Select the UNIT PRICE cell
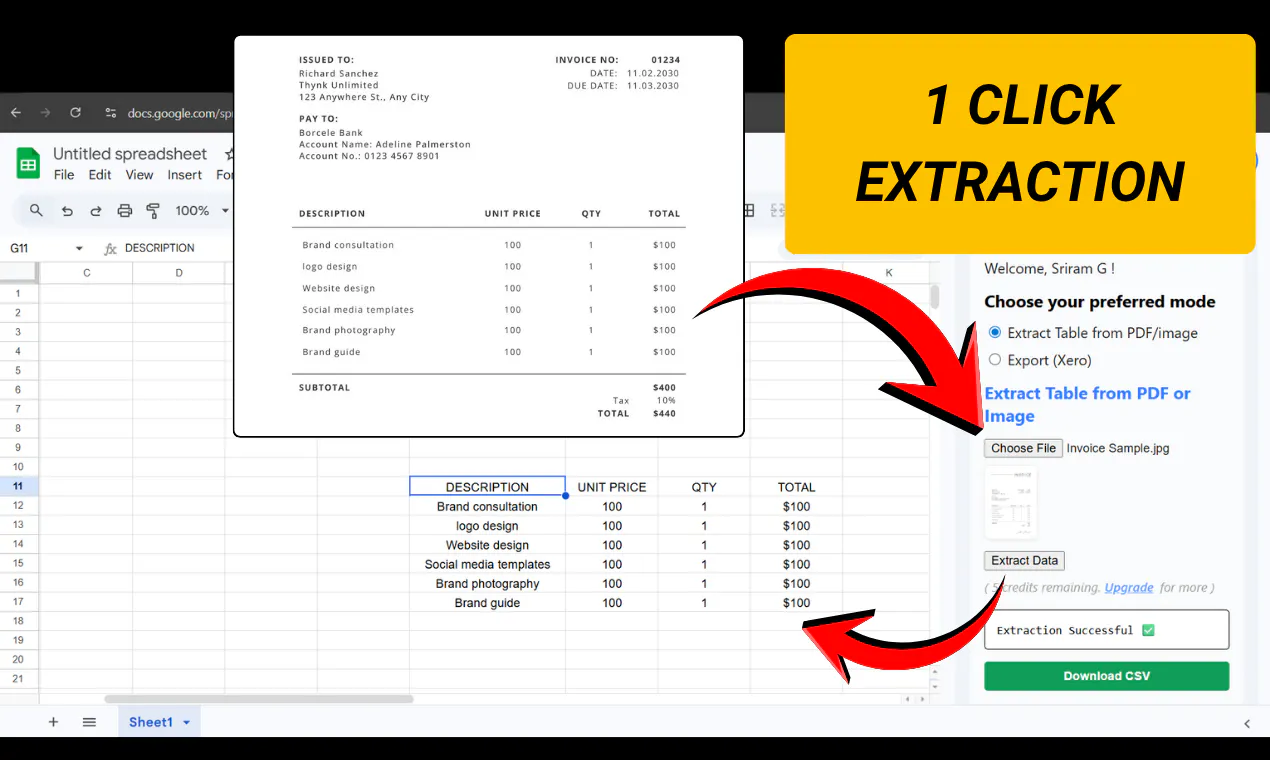 (612, 487)
